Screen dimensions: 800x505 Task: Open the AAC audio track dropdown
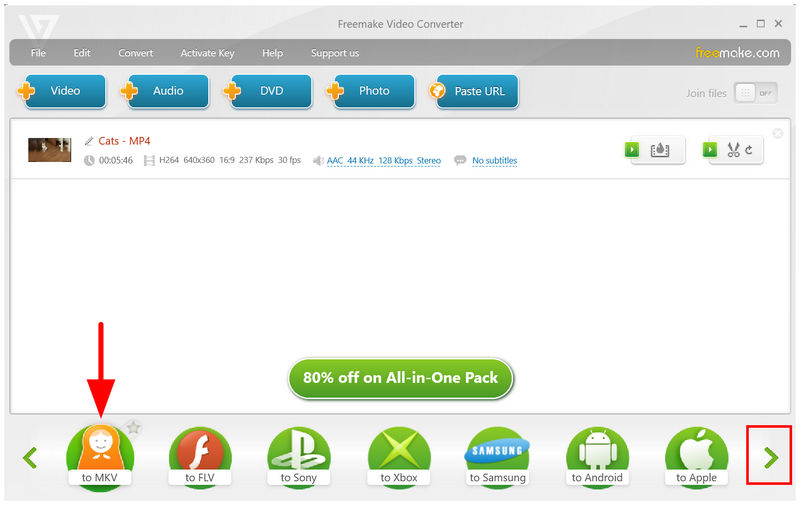click(x=384, y=161)
